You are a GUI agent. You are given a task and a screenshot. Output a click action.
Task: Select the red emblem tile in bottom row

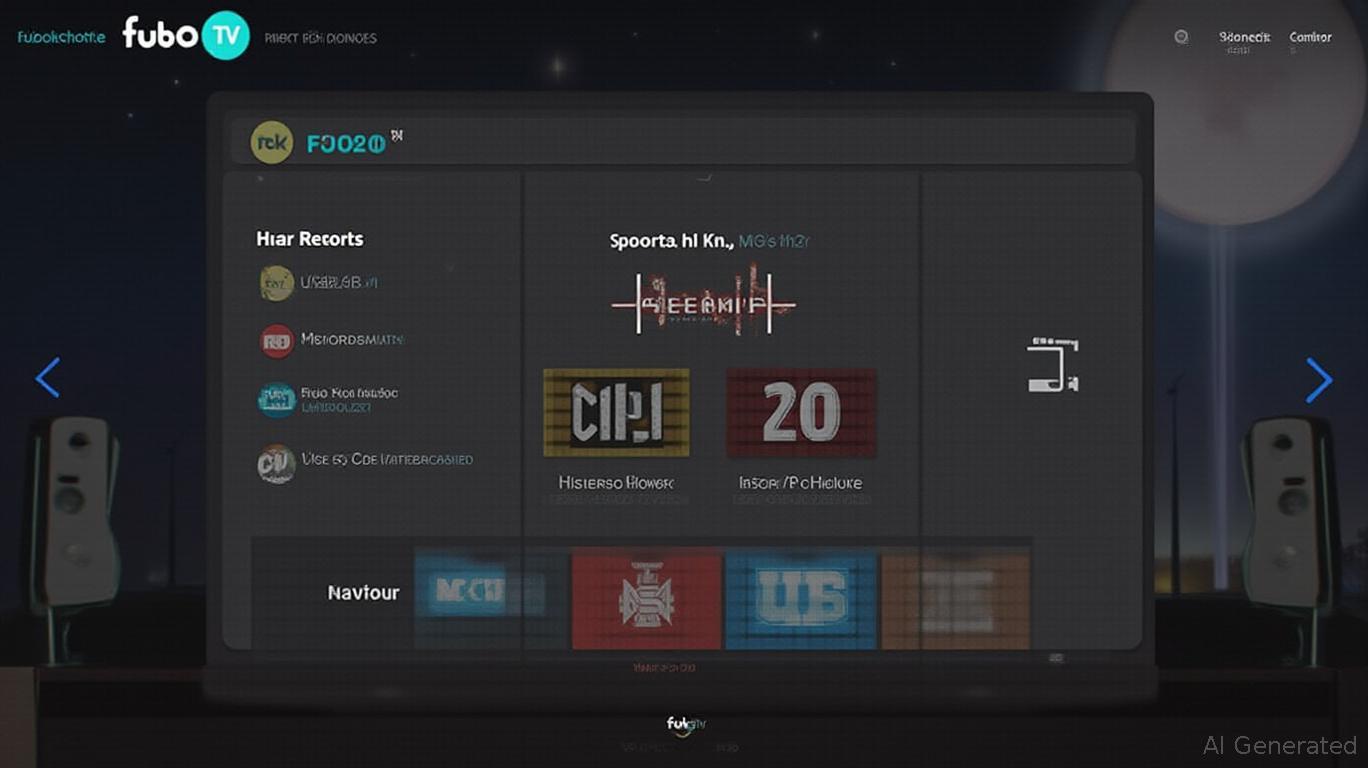[x=646, y=598]
